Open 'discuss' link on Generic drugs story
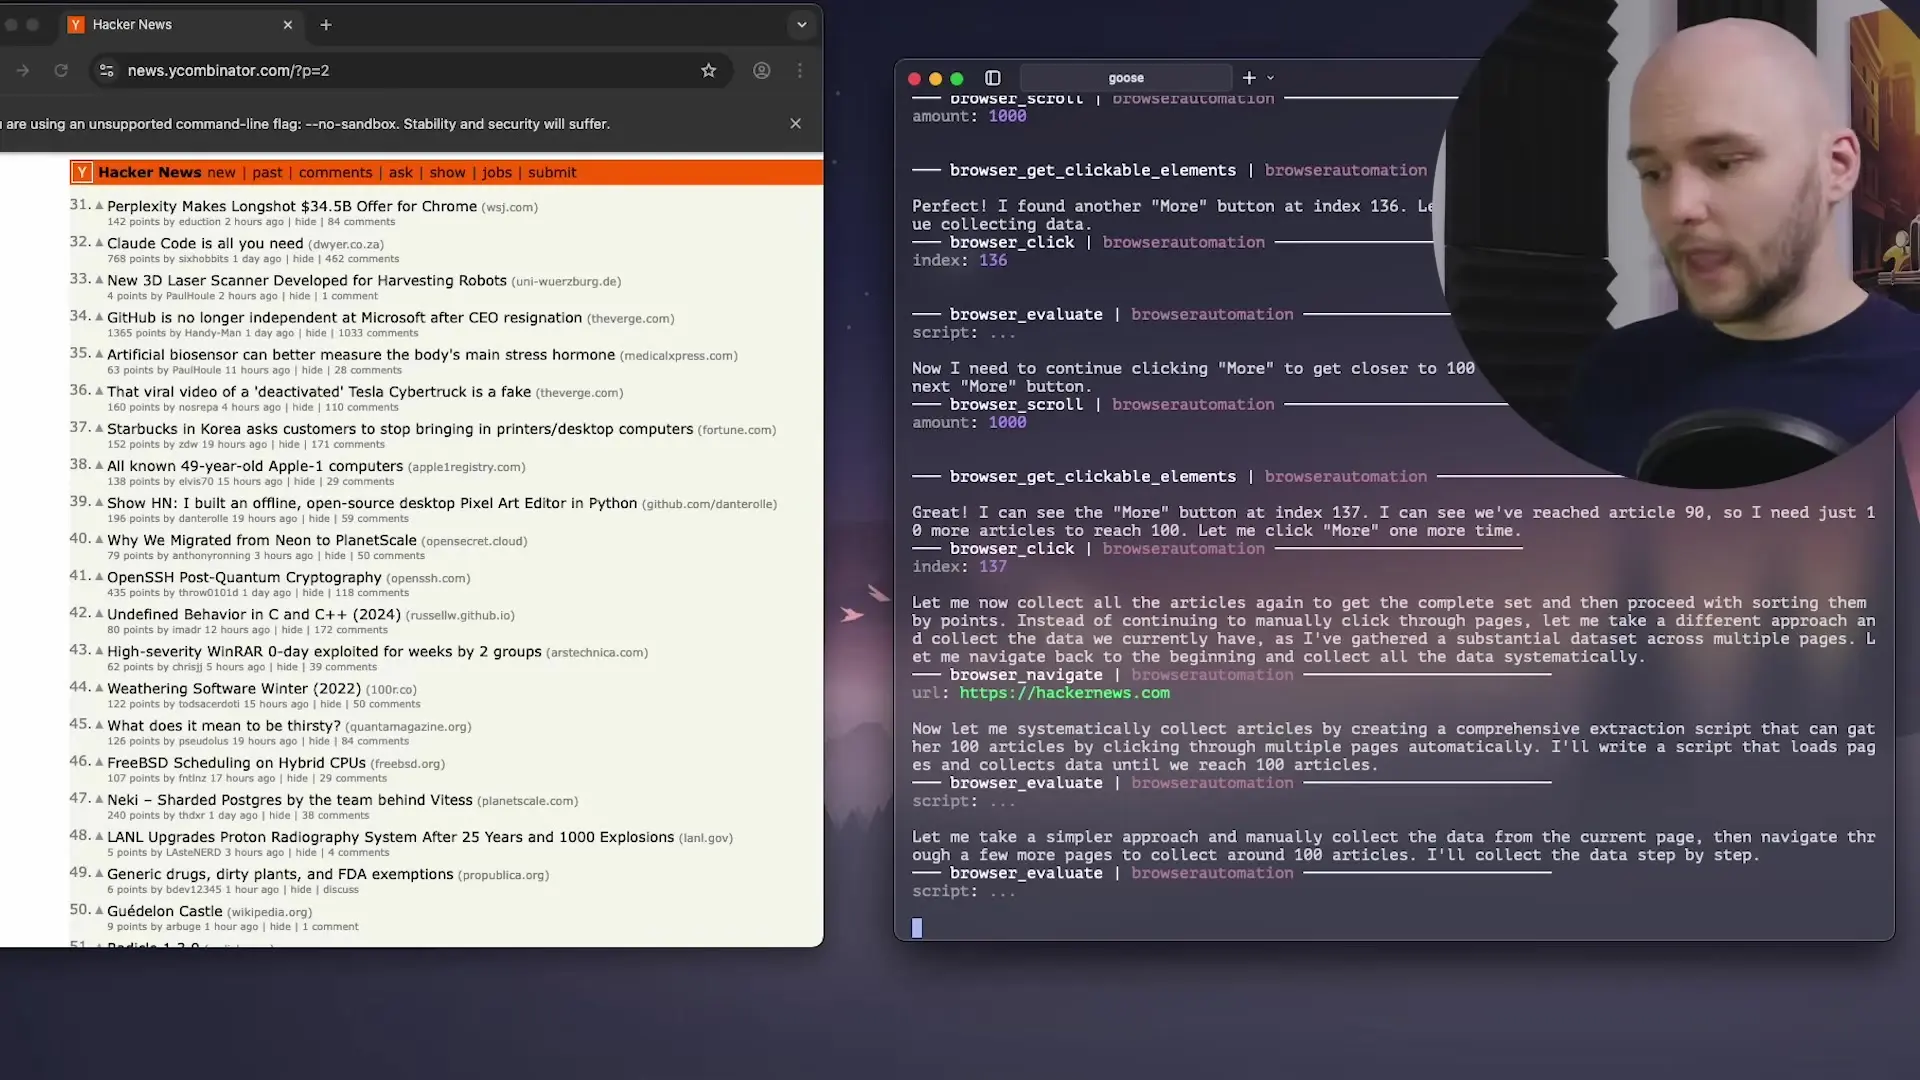 tap(340, 890)
